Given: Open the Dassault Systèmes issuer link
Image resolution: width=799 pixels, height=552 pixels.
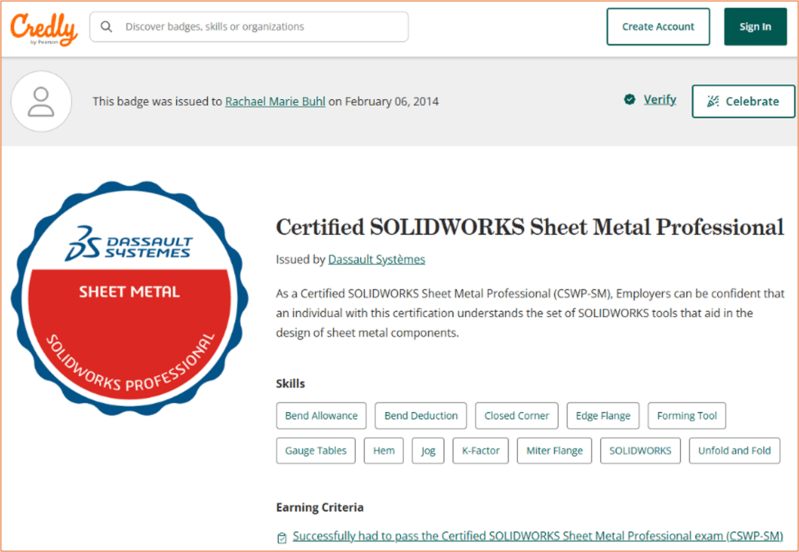Looking at the screenshot, I should (377, 259).
